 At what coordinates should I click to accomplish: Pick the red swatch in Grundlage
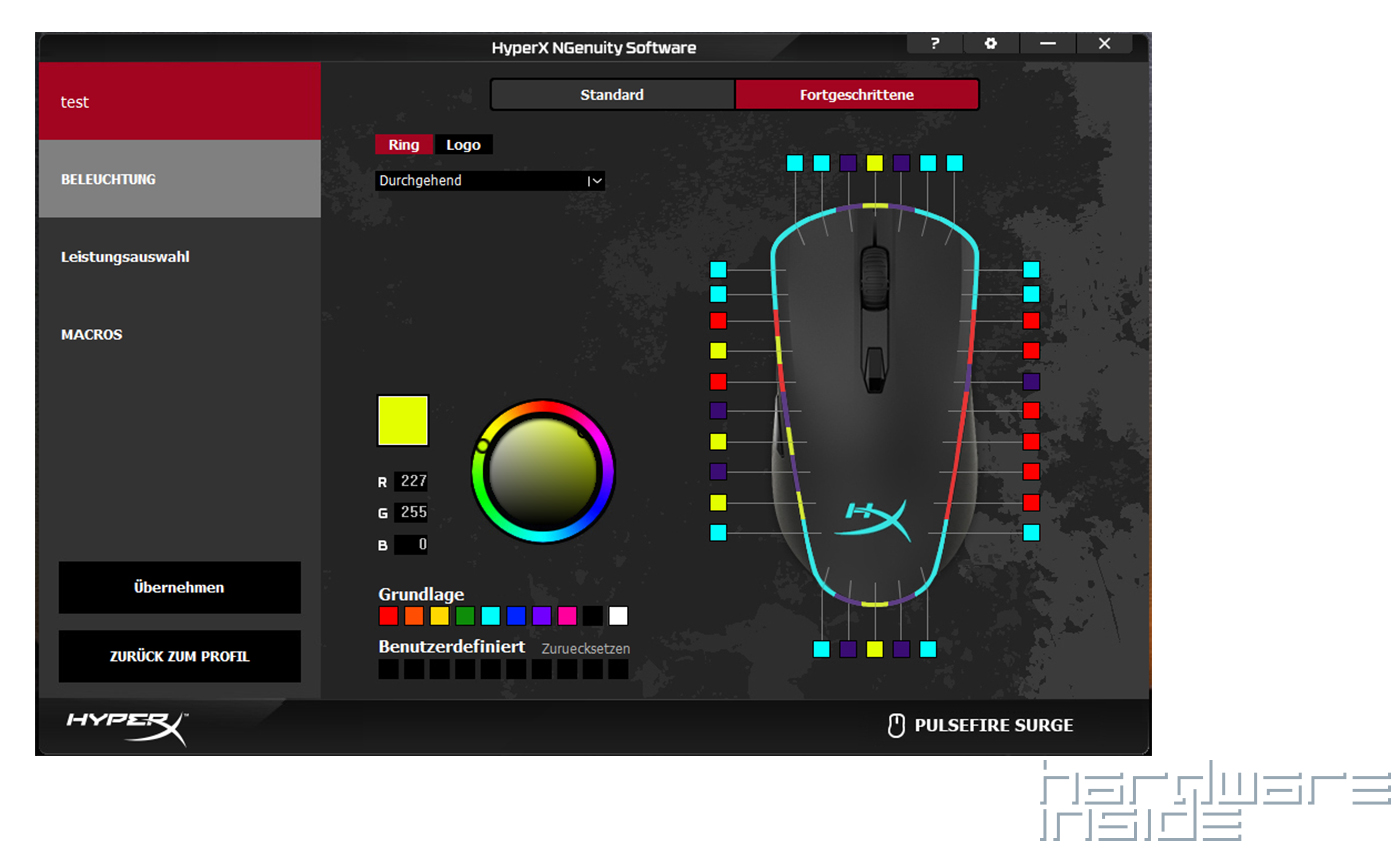coord(388,616)
